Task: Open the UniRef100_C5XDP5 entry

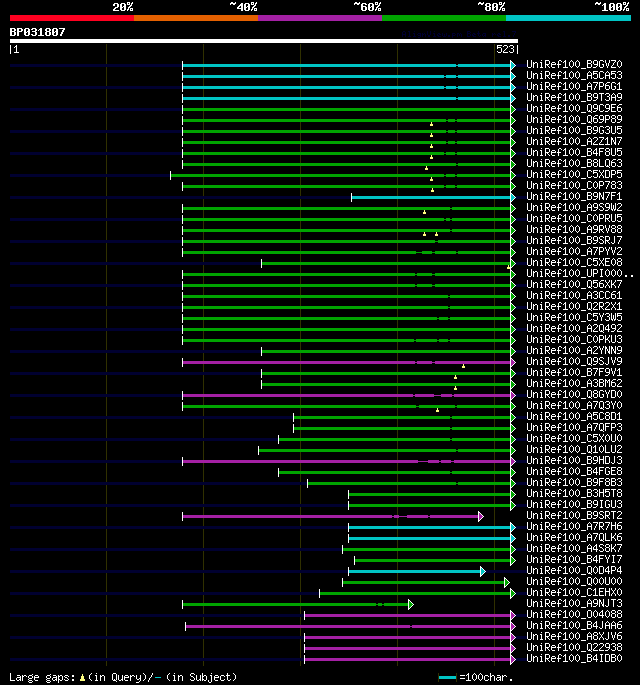Action: (574, 175)
